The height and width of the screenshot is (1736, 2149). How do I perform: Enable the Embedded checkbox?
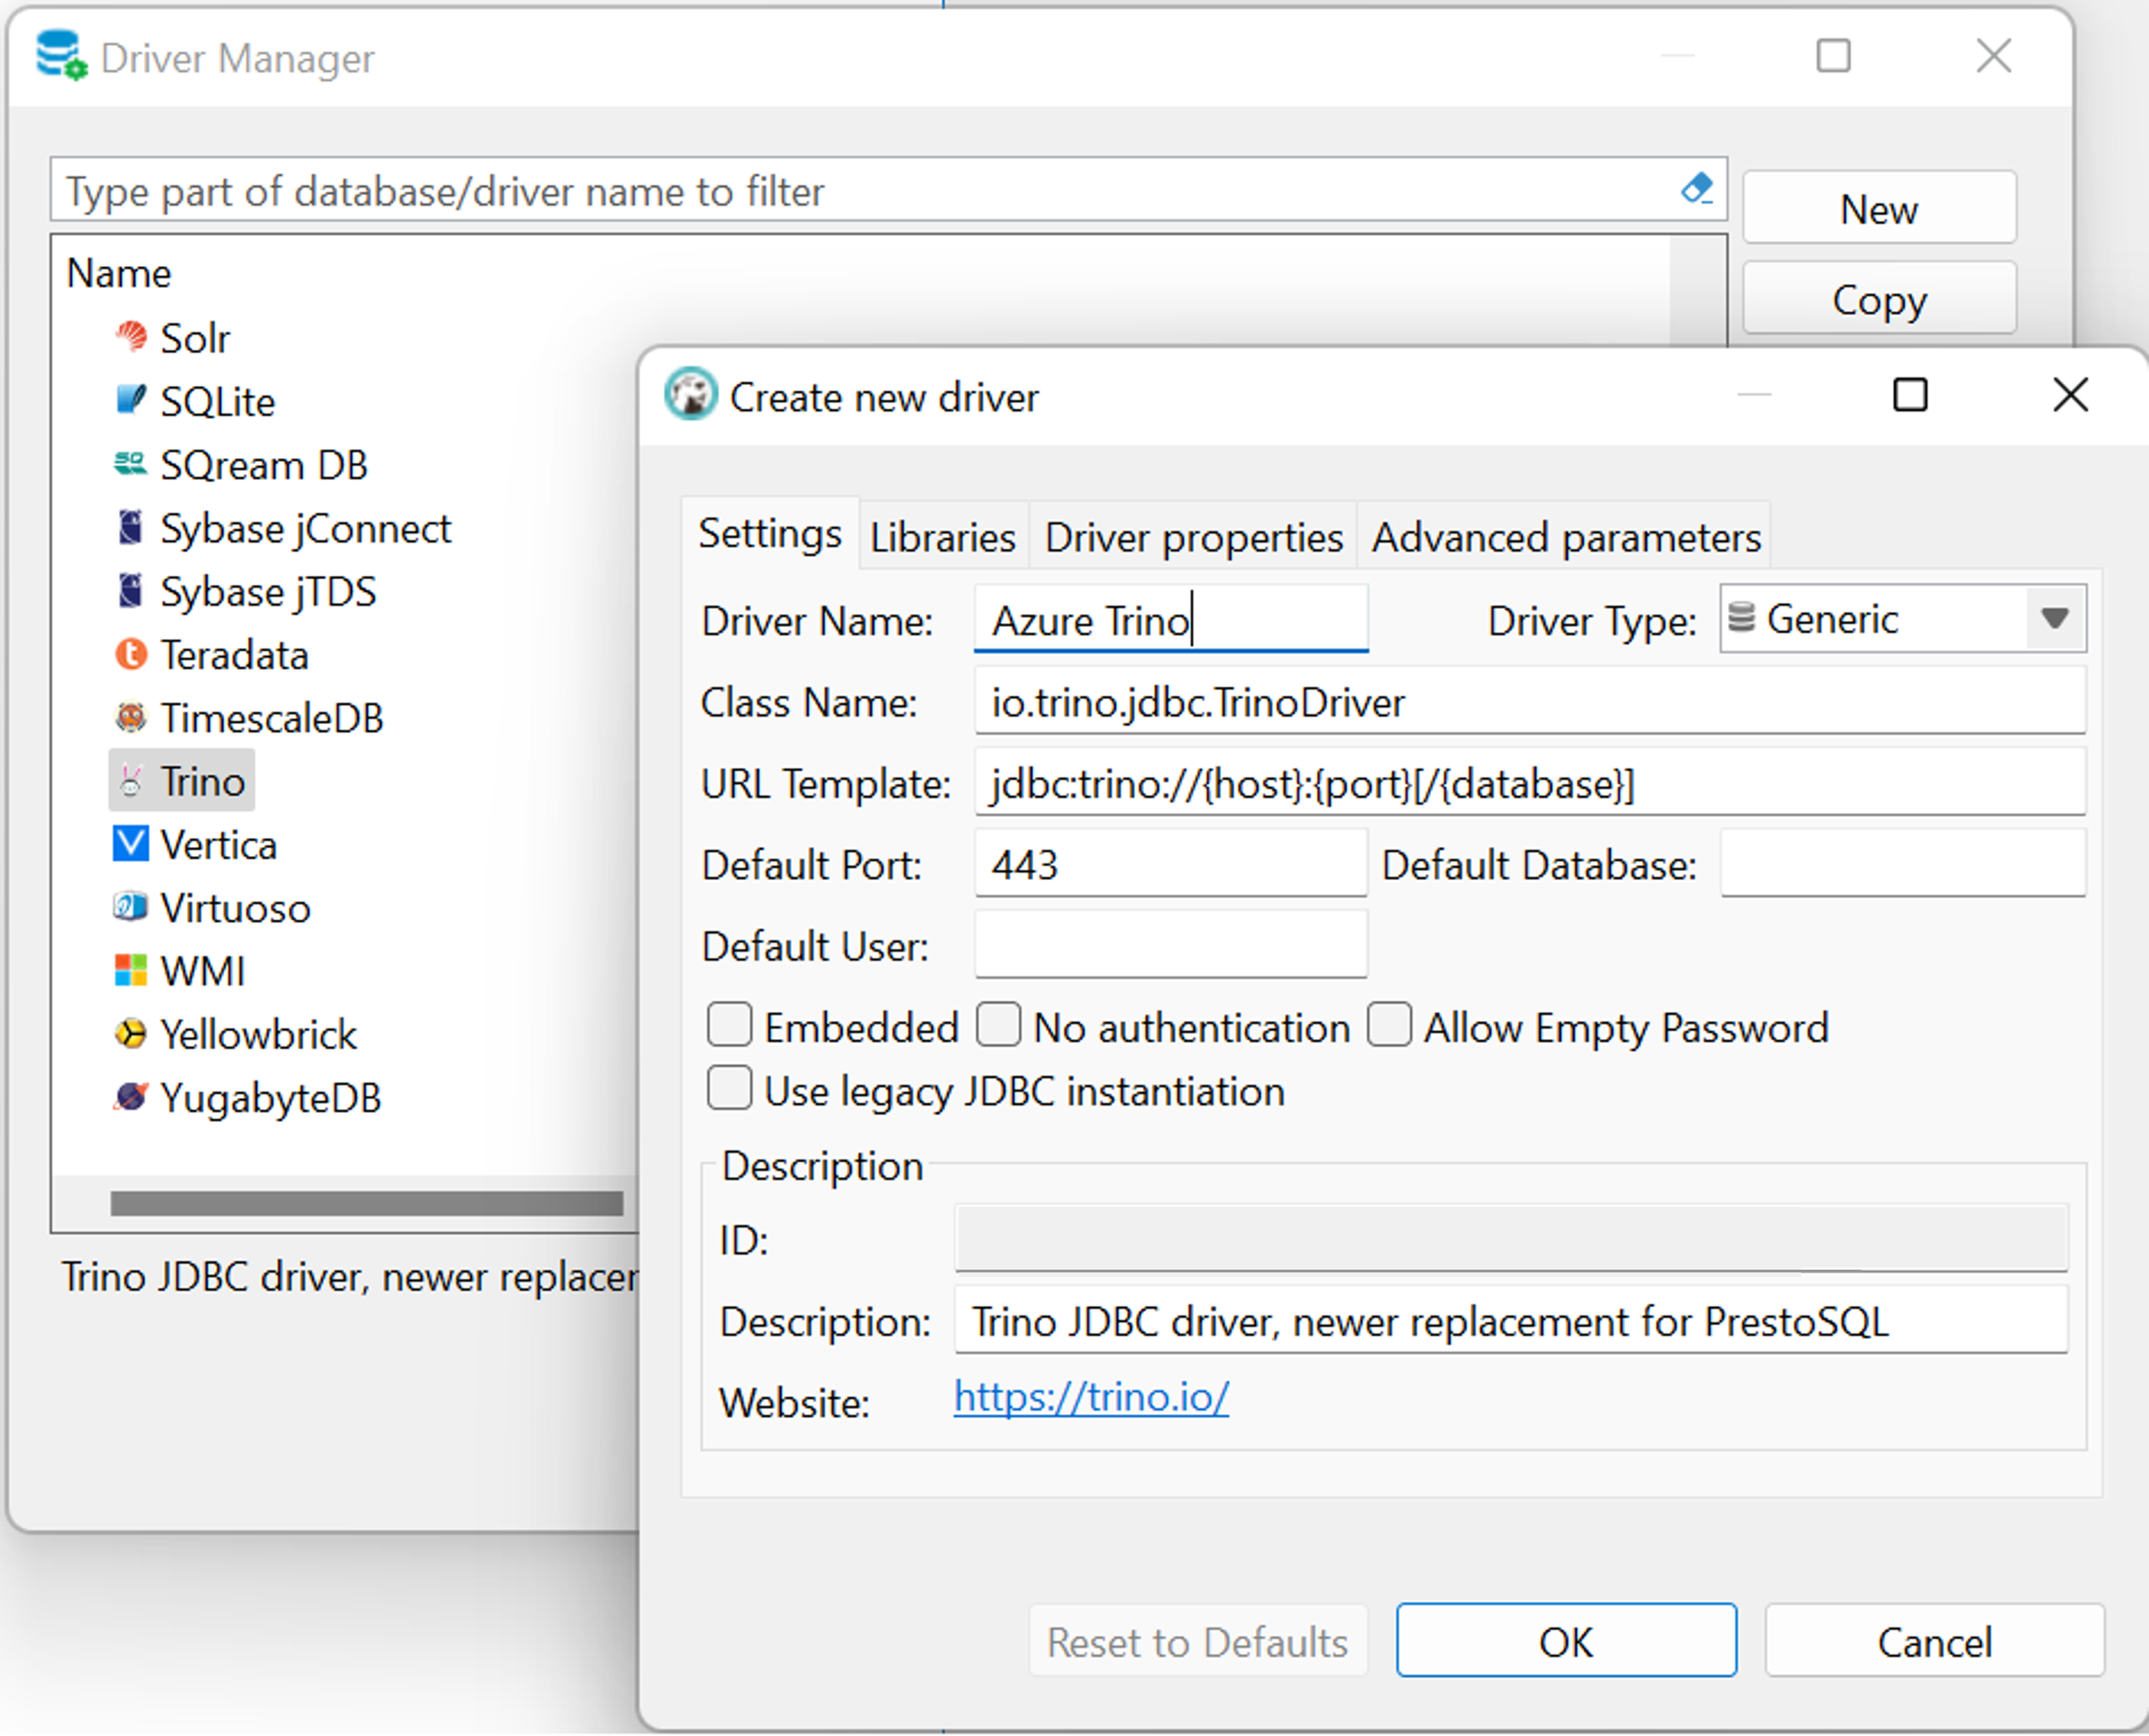[x=732, y=1026]
